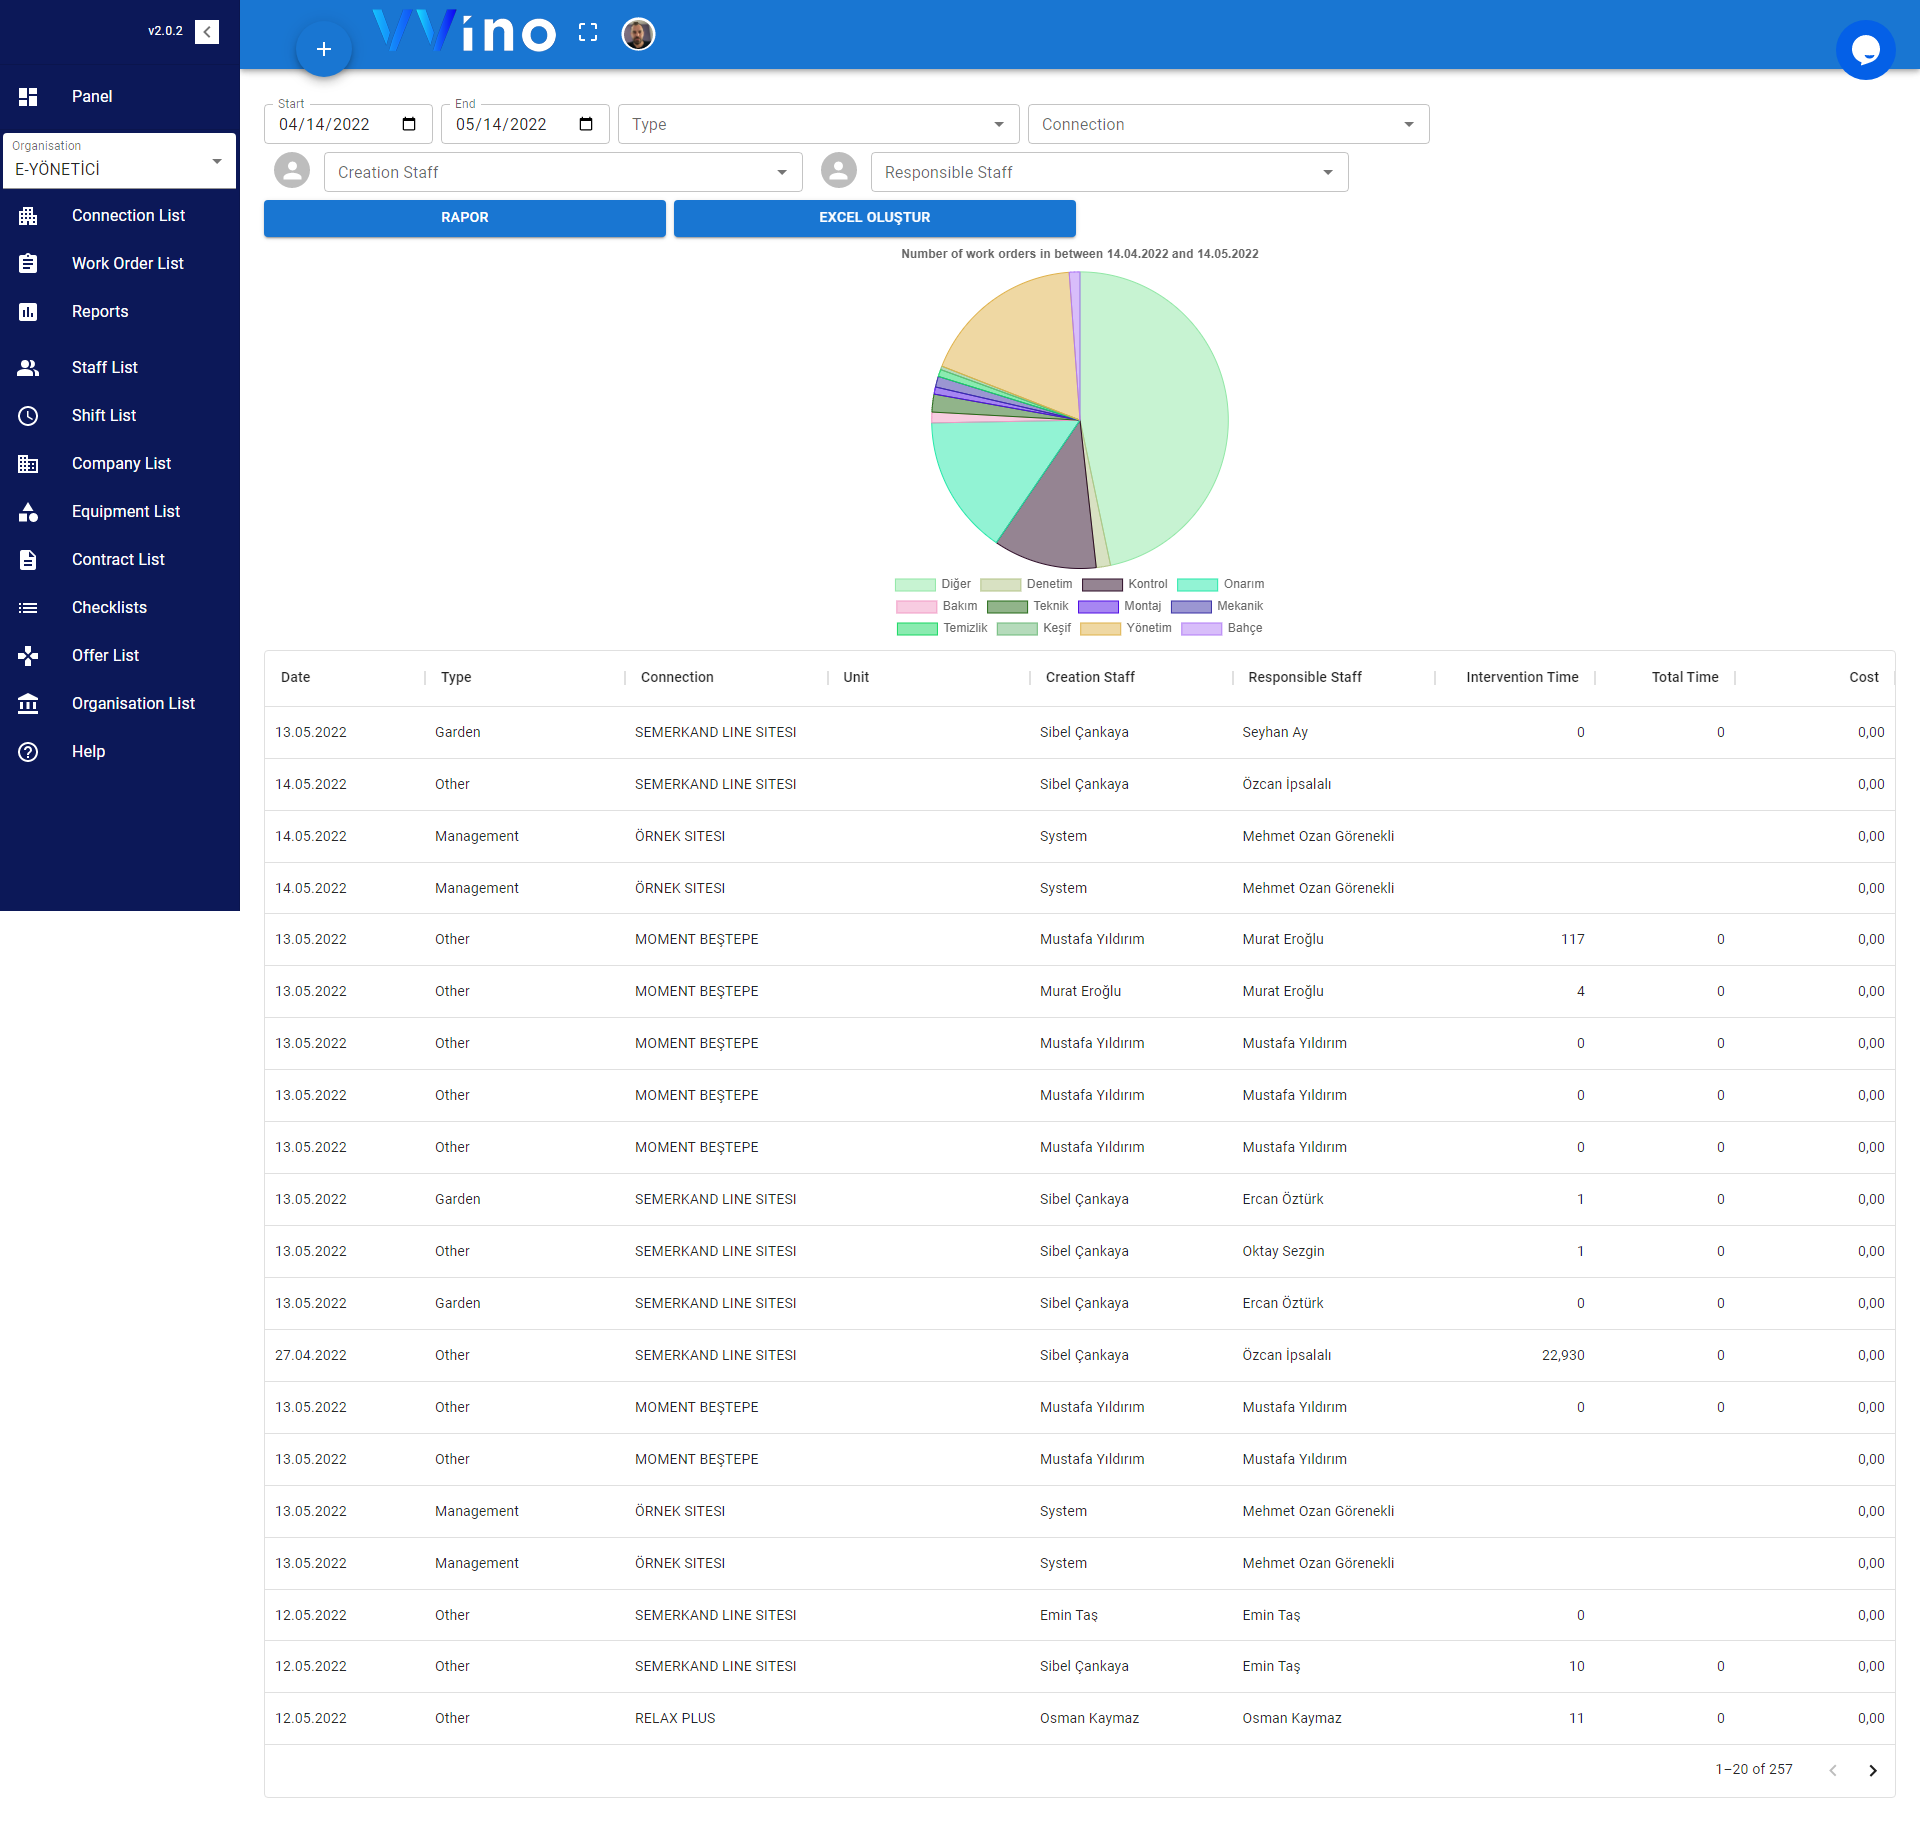Image resolution: width=1920 pixels, height=1824 pixels.
Task: Go to the next page of results
Action: [x=1873, y=1770]
